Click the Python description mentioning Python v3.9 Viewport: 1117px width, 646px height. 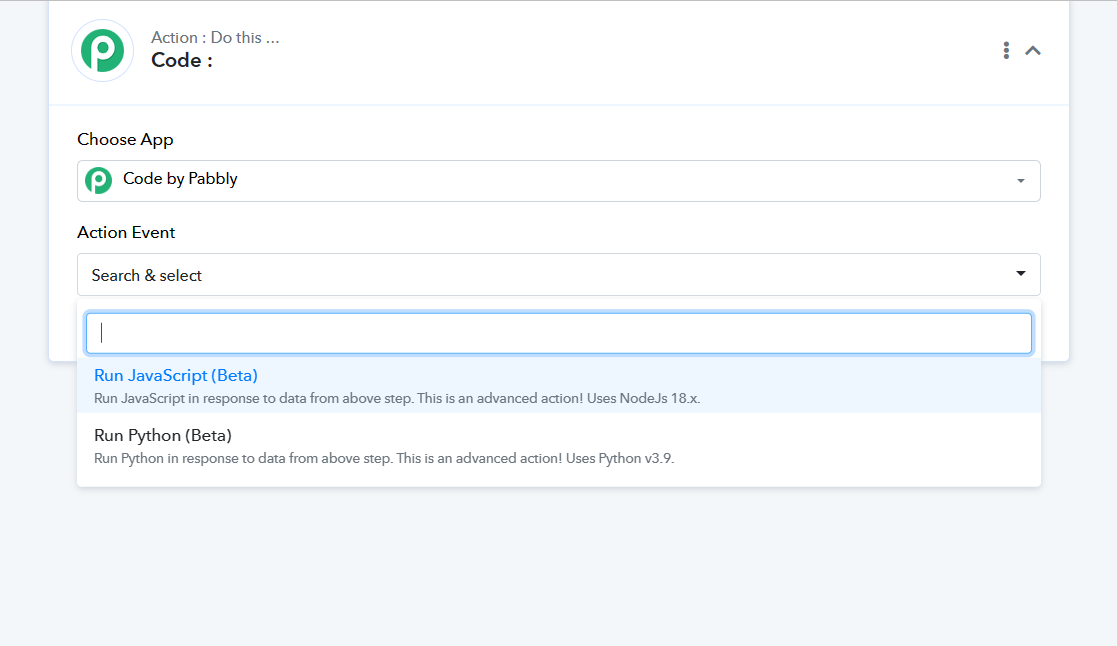pos(384,459)
